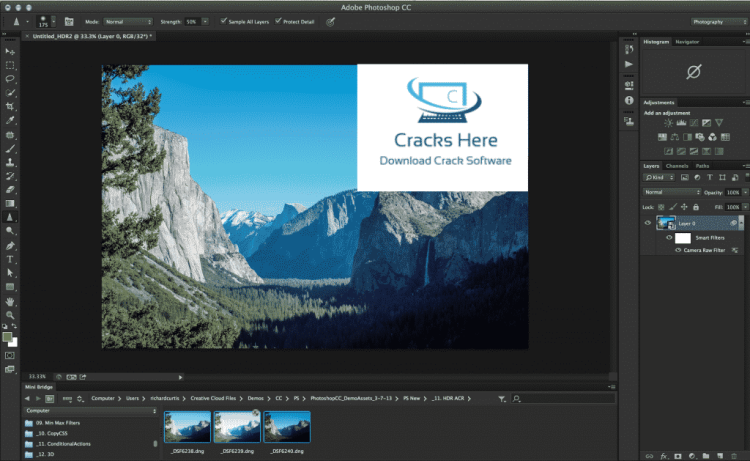Click the foreground color swatch
Image resolution: width=750 pixels, height=461 pixels.
pyautogui.click(x=7, y=337)
